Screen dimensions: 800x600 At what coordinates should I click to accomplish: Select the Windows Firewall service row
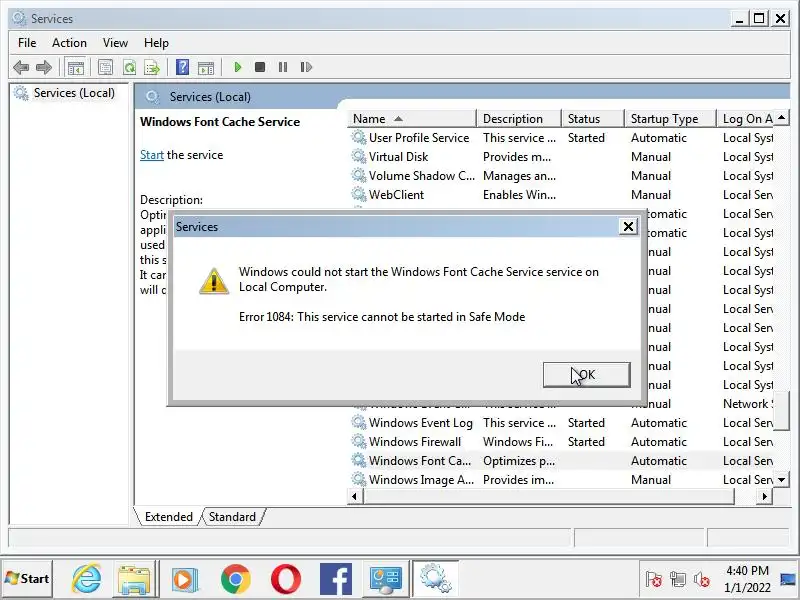561,441
